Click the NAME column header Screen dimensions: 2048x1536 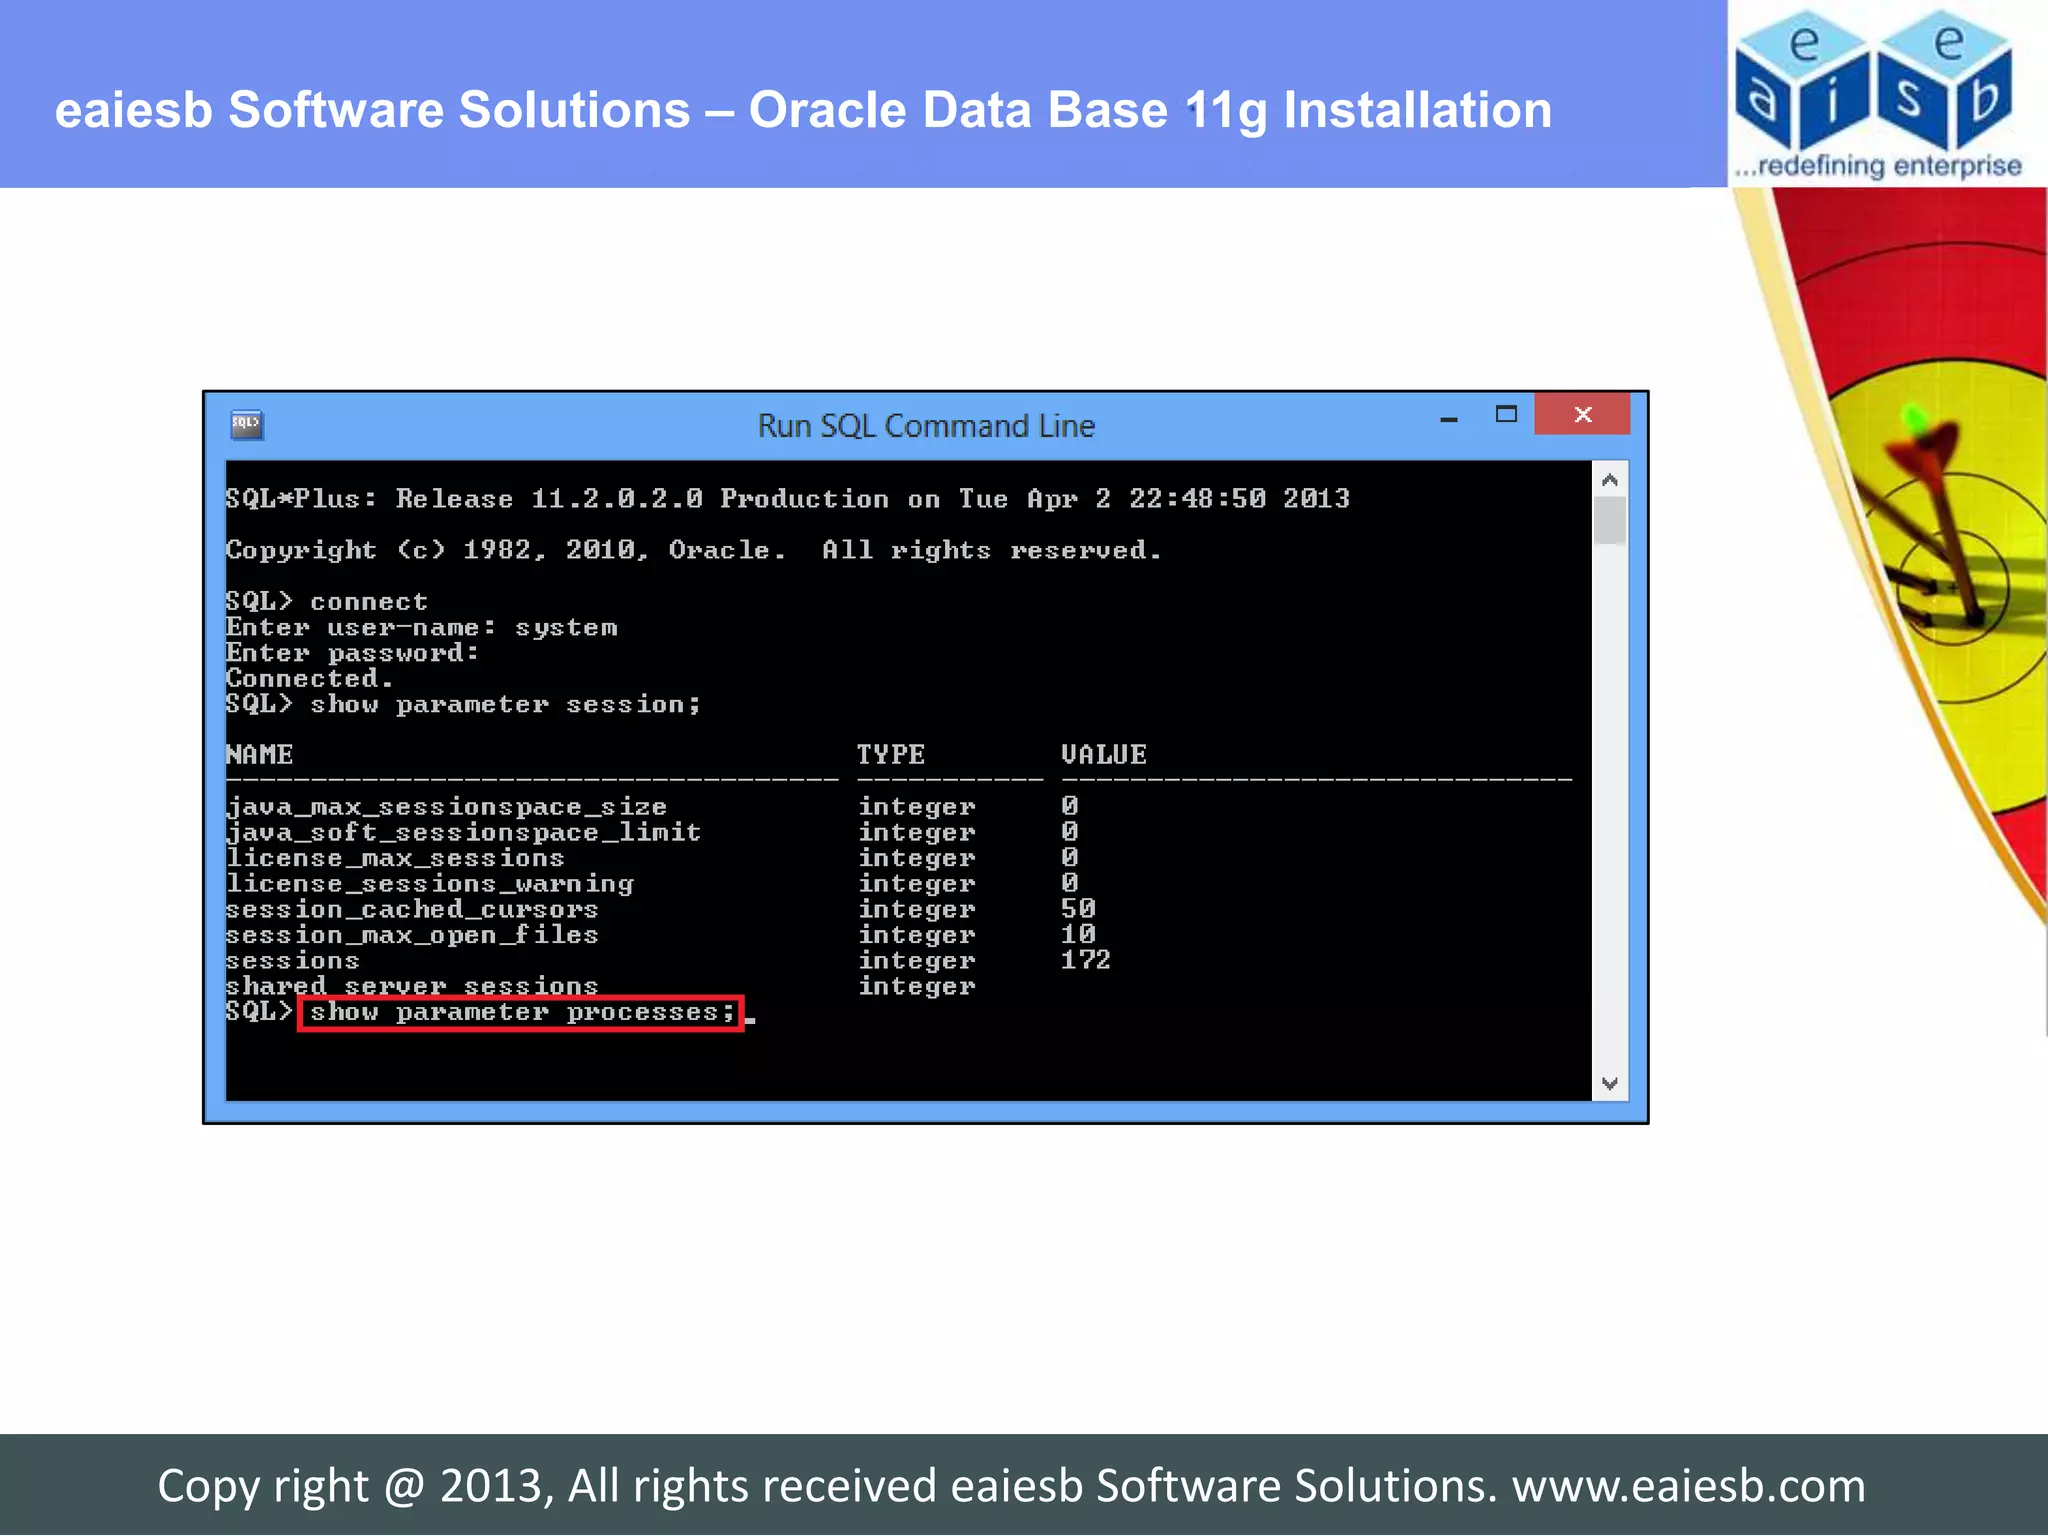(x=260, y=754)
